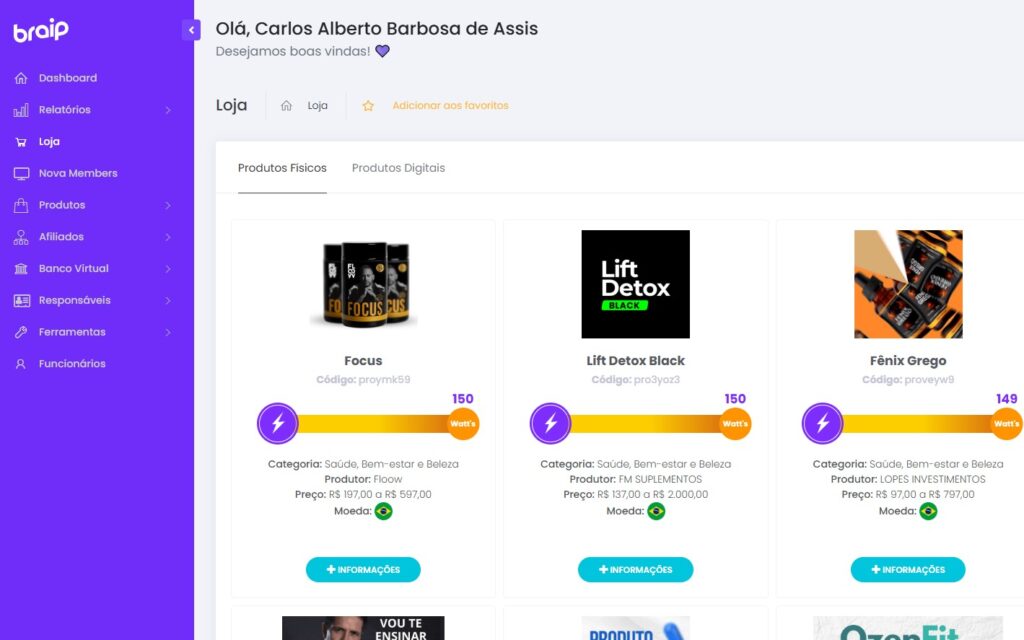This screenshot has height=640, width=1024.
Task: Click the Nova Members monitor icon
Action: [x=21, y=174]
